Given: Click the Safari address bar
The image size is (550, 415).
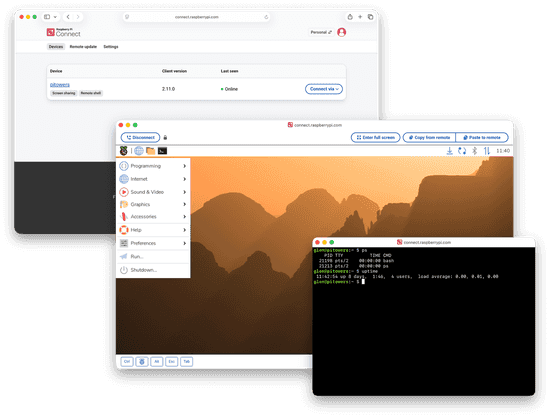Looking at the screenshot, I should pos(196,17).
